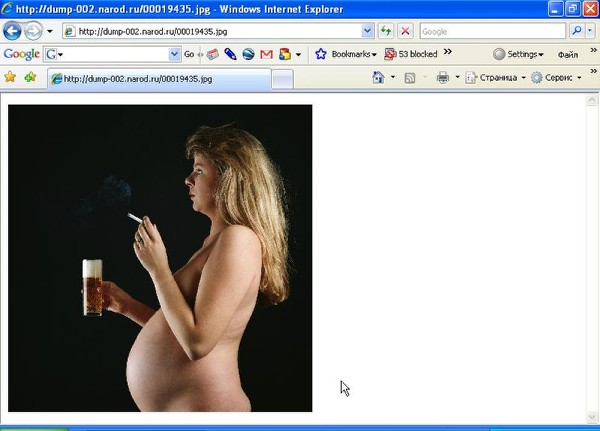Open Gmail via red M icon
The width and height of the screenshot is (600, 431).
[266, 55]
